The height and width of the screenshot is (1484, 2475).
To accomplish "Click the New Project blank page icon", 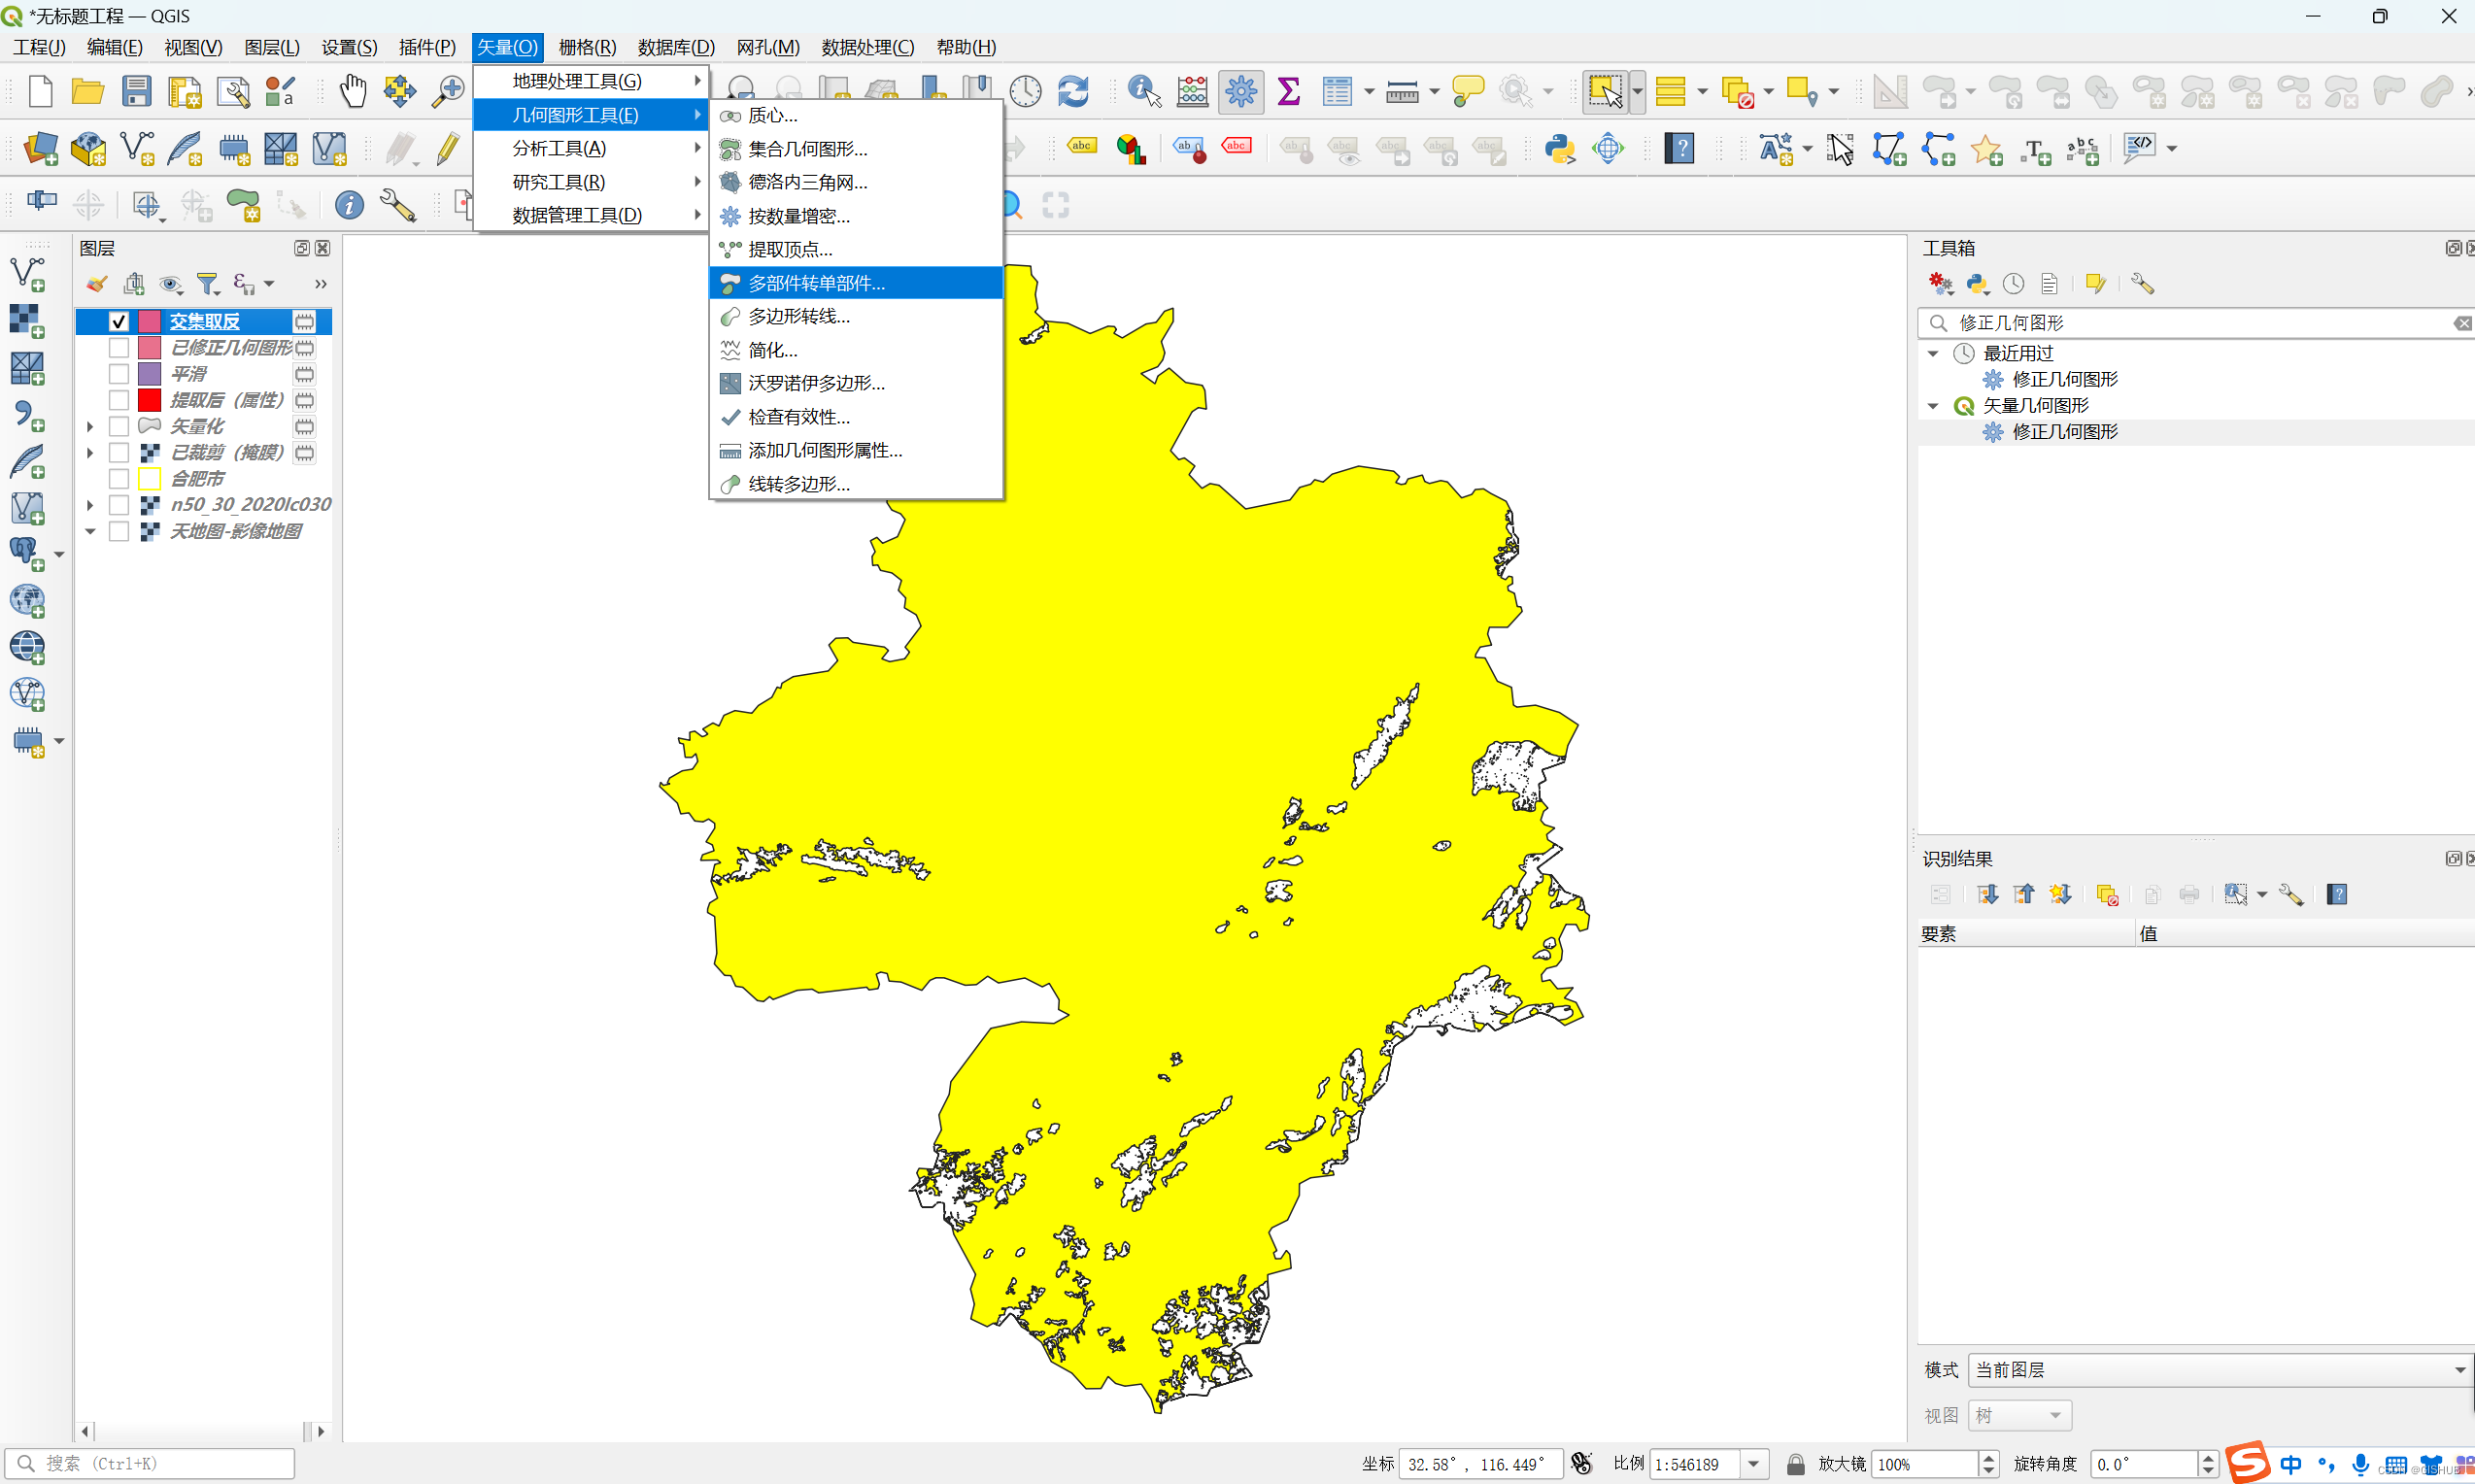I will coord(40,92).
